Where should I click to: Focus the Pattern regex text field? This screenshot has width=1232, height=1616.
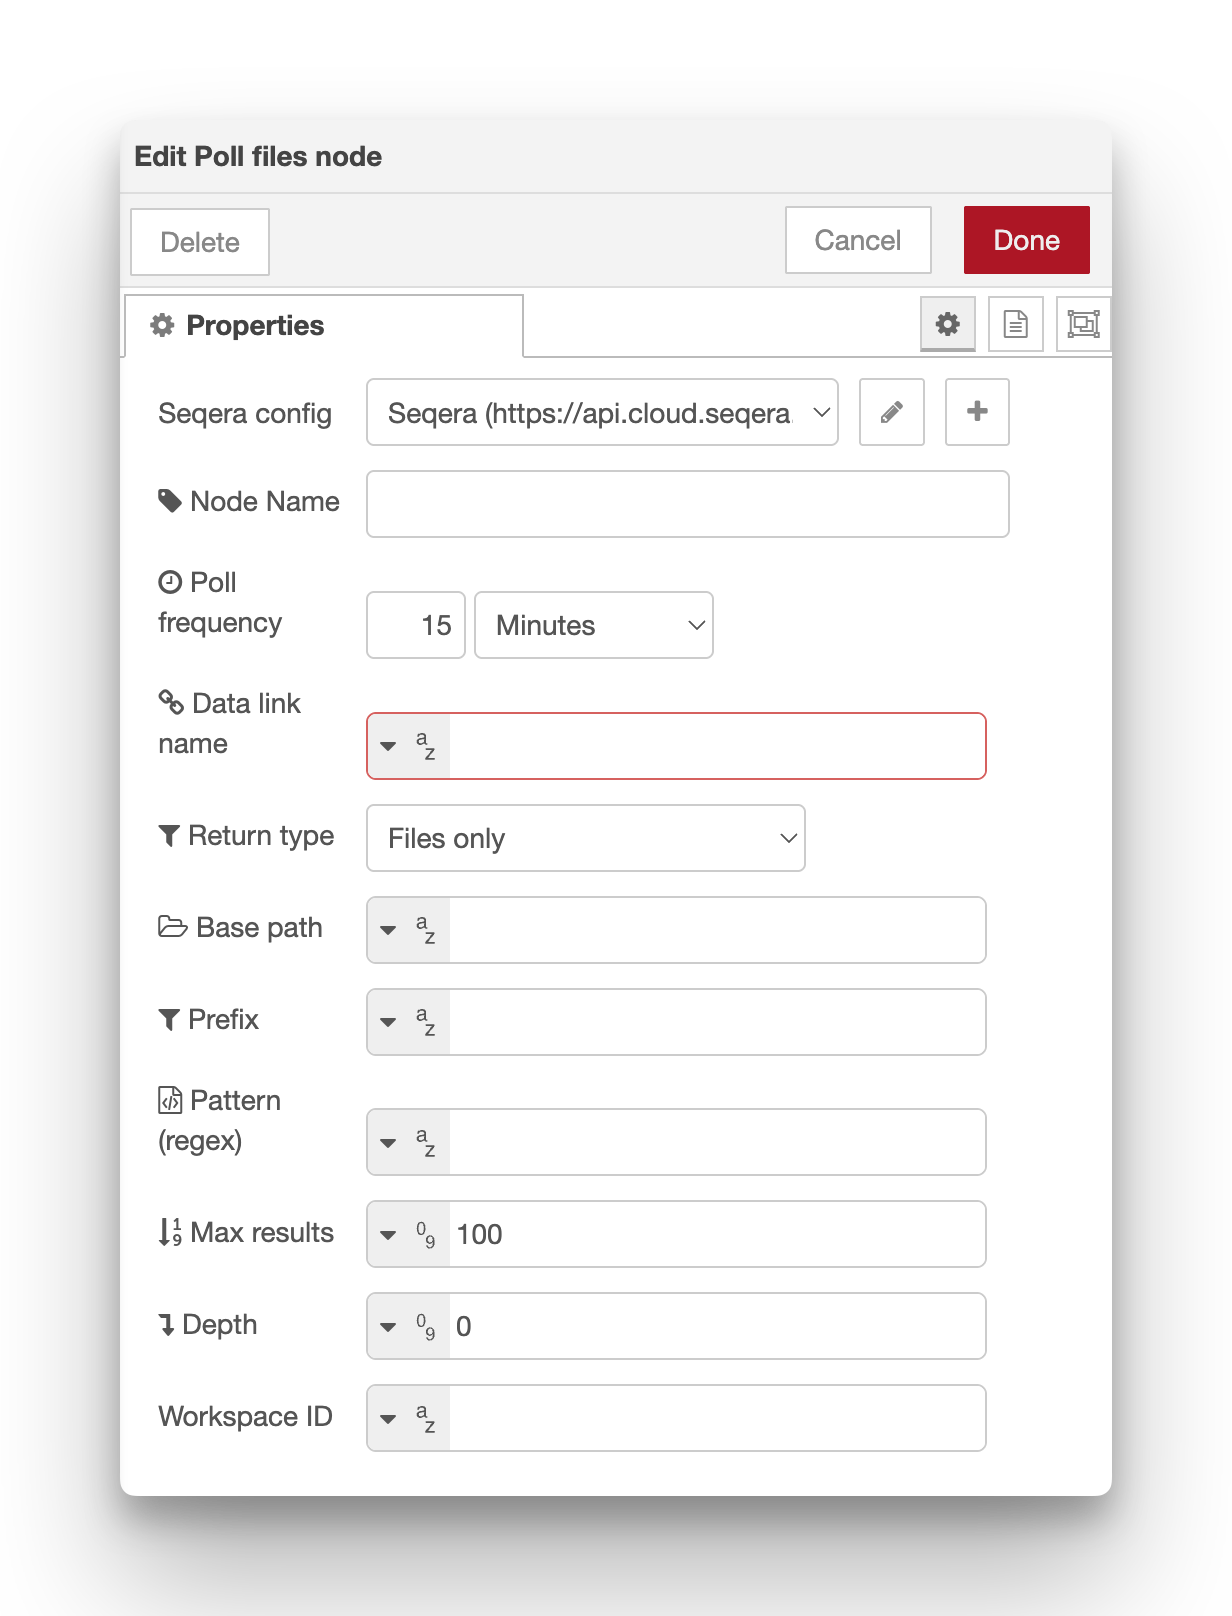(x=717, y=1142)
